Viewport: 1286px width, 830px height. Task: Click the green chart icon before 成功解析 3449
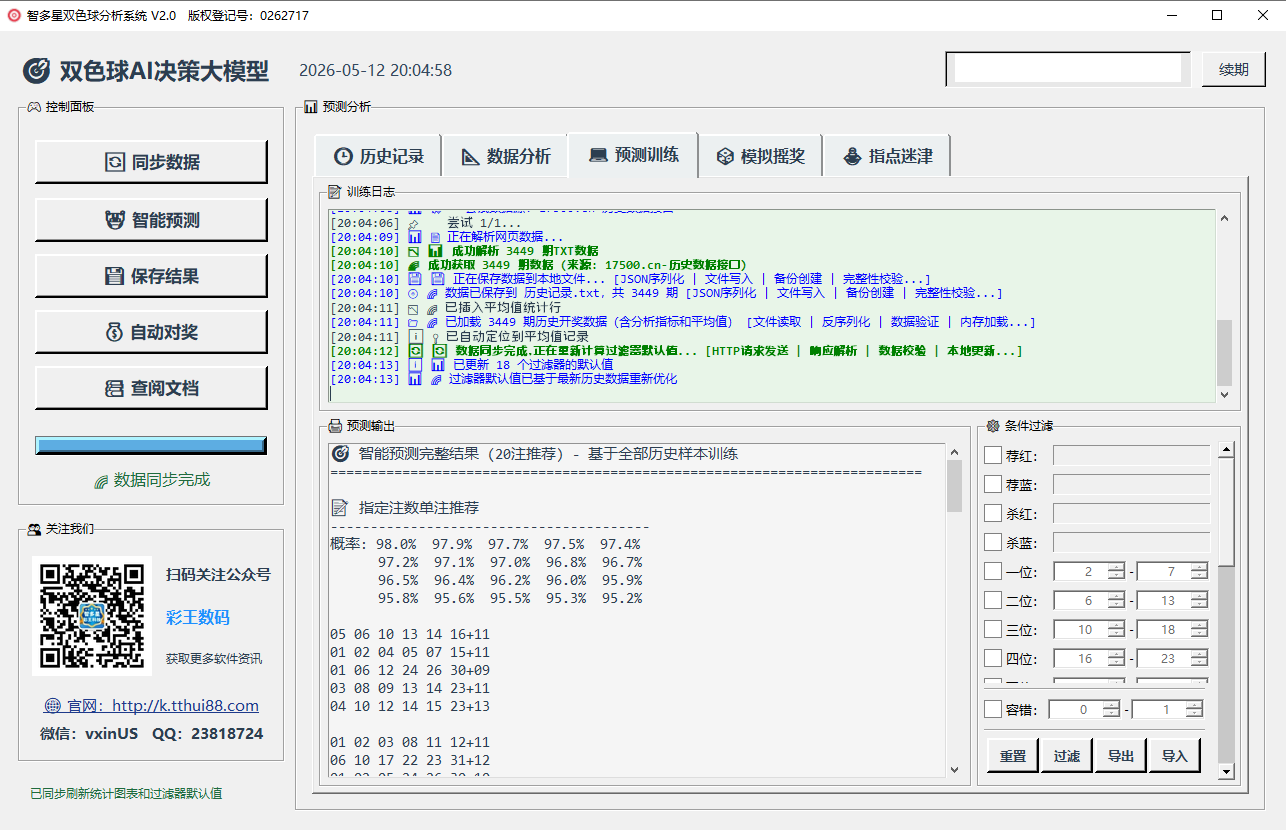pos(435,251)
